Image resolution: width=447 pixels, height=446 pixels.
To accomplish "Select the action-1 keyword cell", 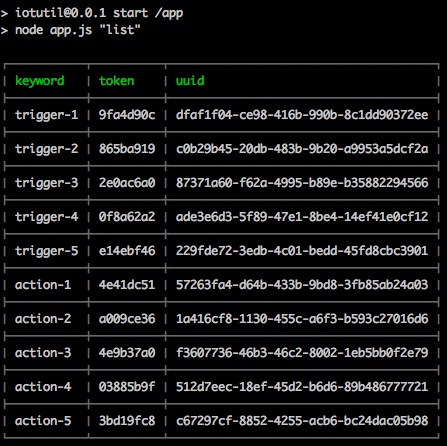I will pyautogui.click(x=43, y=285).
